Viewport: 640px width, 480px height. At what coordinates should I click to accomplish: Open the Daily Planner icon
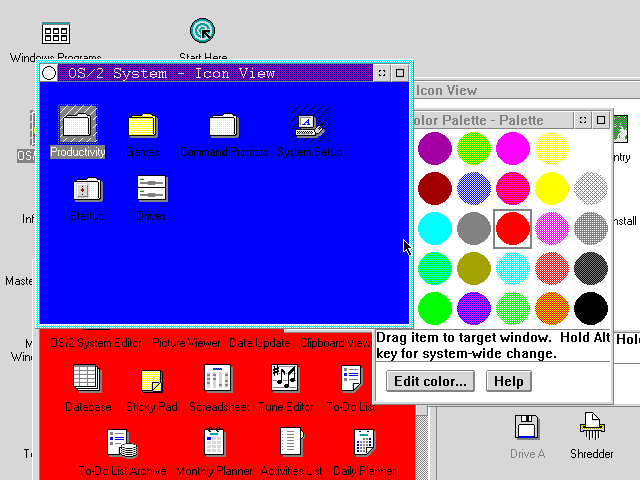tap(364, 442)
